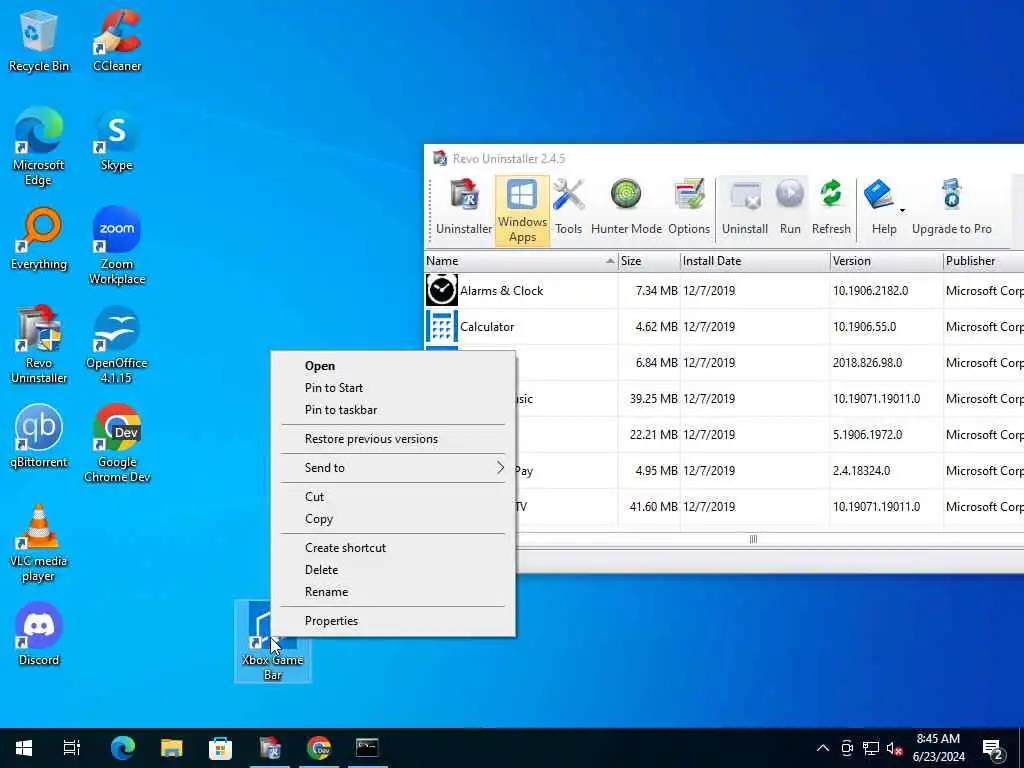Select Create shortcut in context menu
This screenshot has height=768, width=1024.
[x=392, y=547]
